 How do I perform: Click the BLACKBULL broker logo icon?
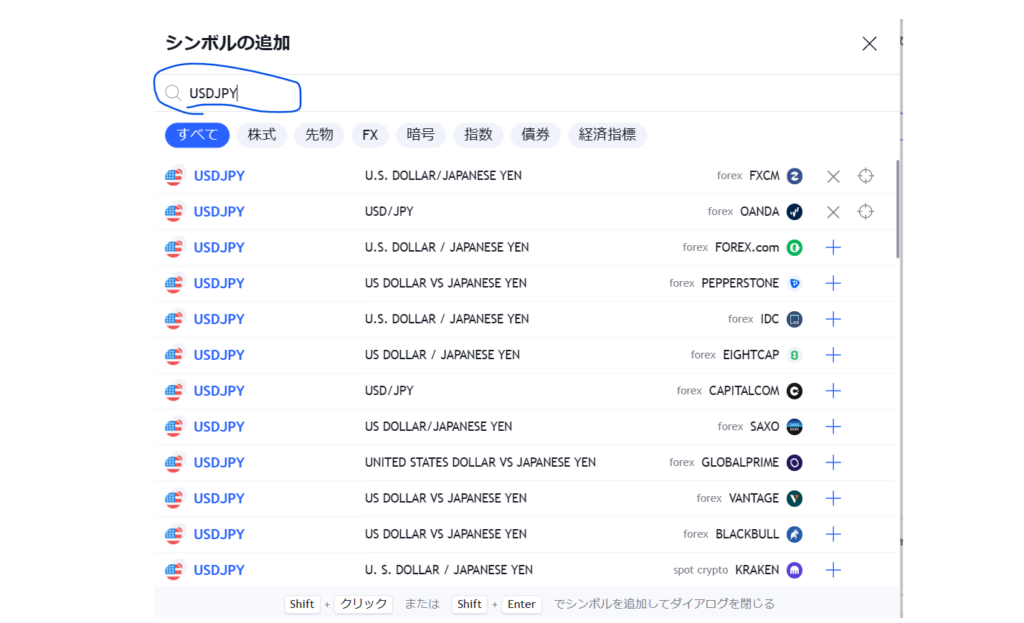[x=795, y=534]
